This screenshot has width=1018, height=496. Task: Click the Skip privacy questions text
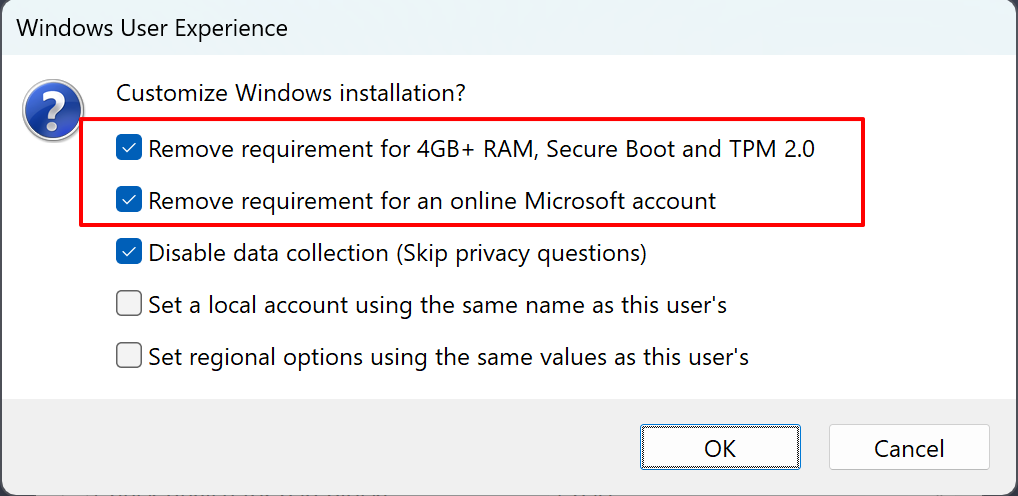[522, 253]
